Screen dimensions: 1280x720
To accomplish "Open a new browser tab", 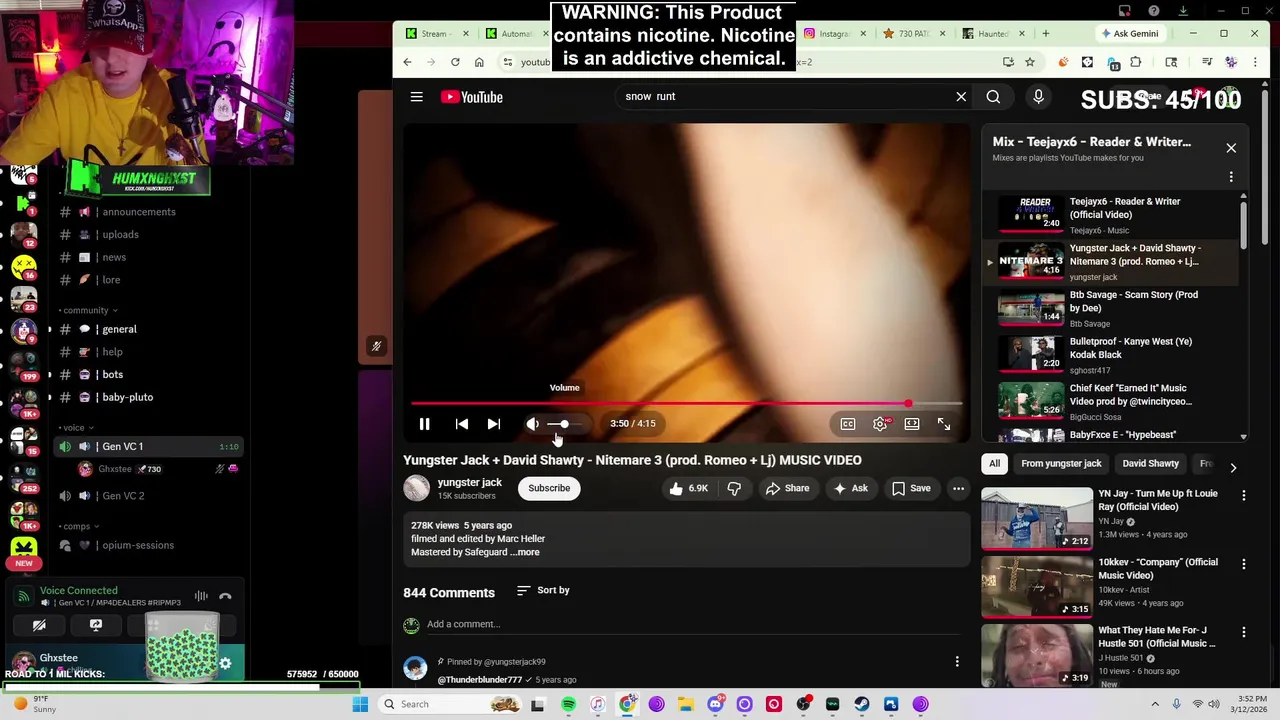I will pos(1045,33).
